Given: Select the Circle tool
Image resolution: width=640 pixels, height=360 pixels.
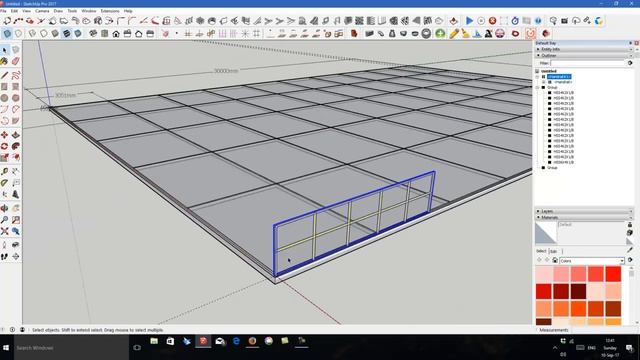Looking at the screenshot, I should click(x=4, y=98).
